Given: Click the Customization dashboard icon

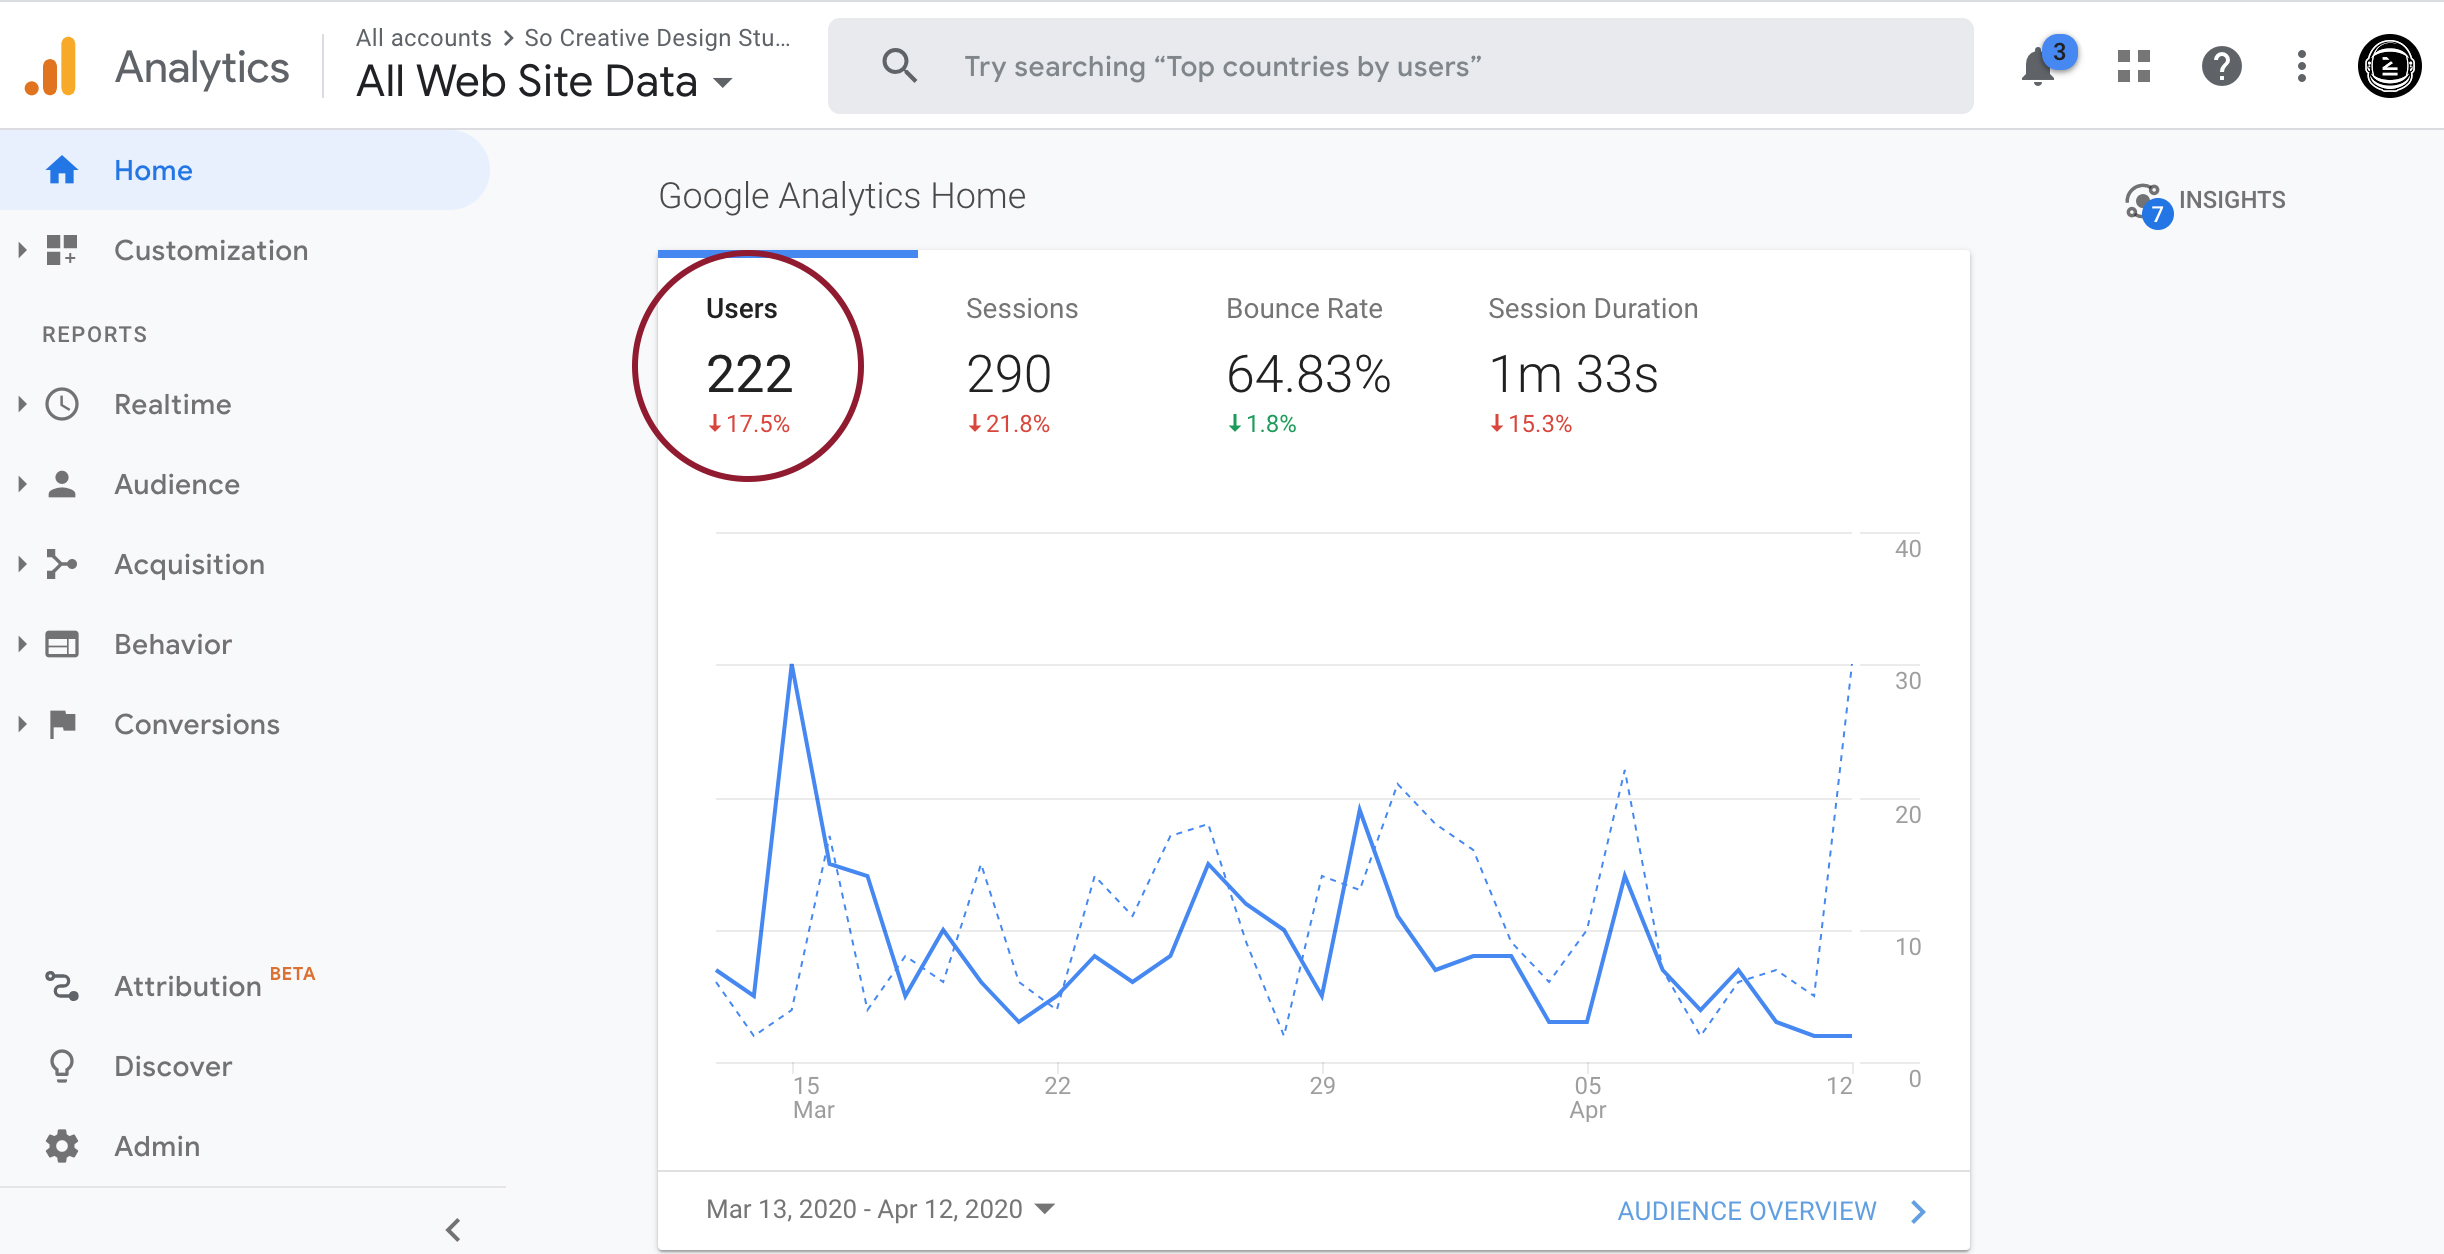Looking at the screenshot, I should [x=62, y=250].
